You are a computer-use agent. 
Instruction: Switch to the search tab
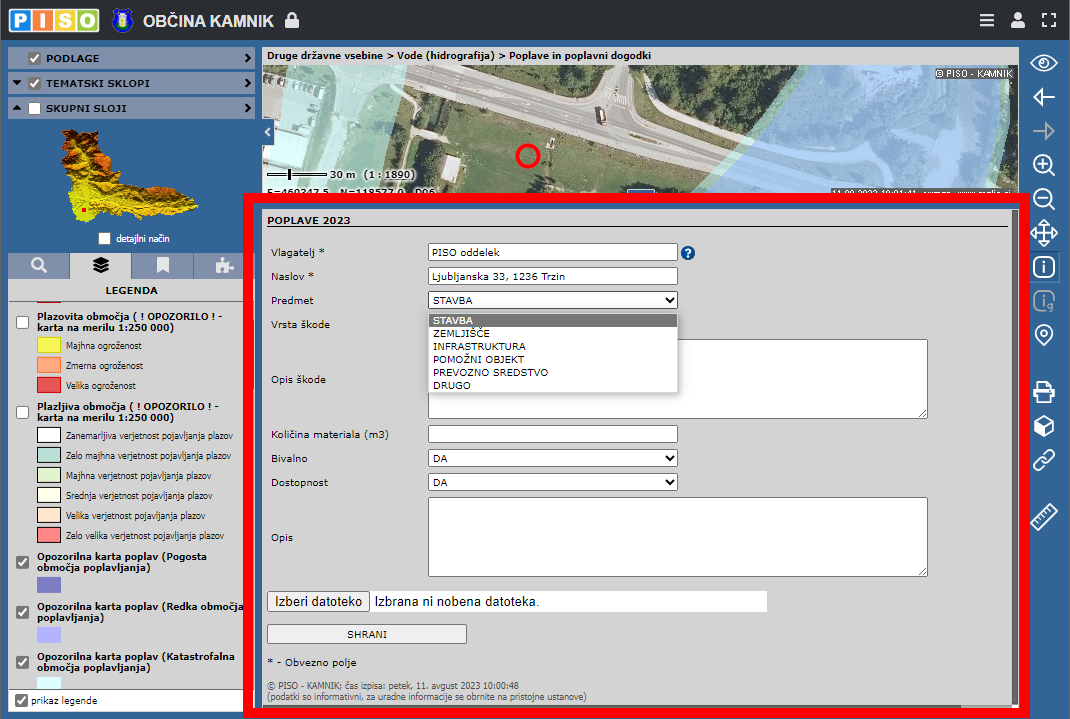(x=39, y=265)
